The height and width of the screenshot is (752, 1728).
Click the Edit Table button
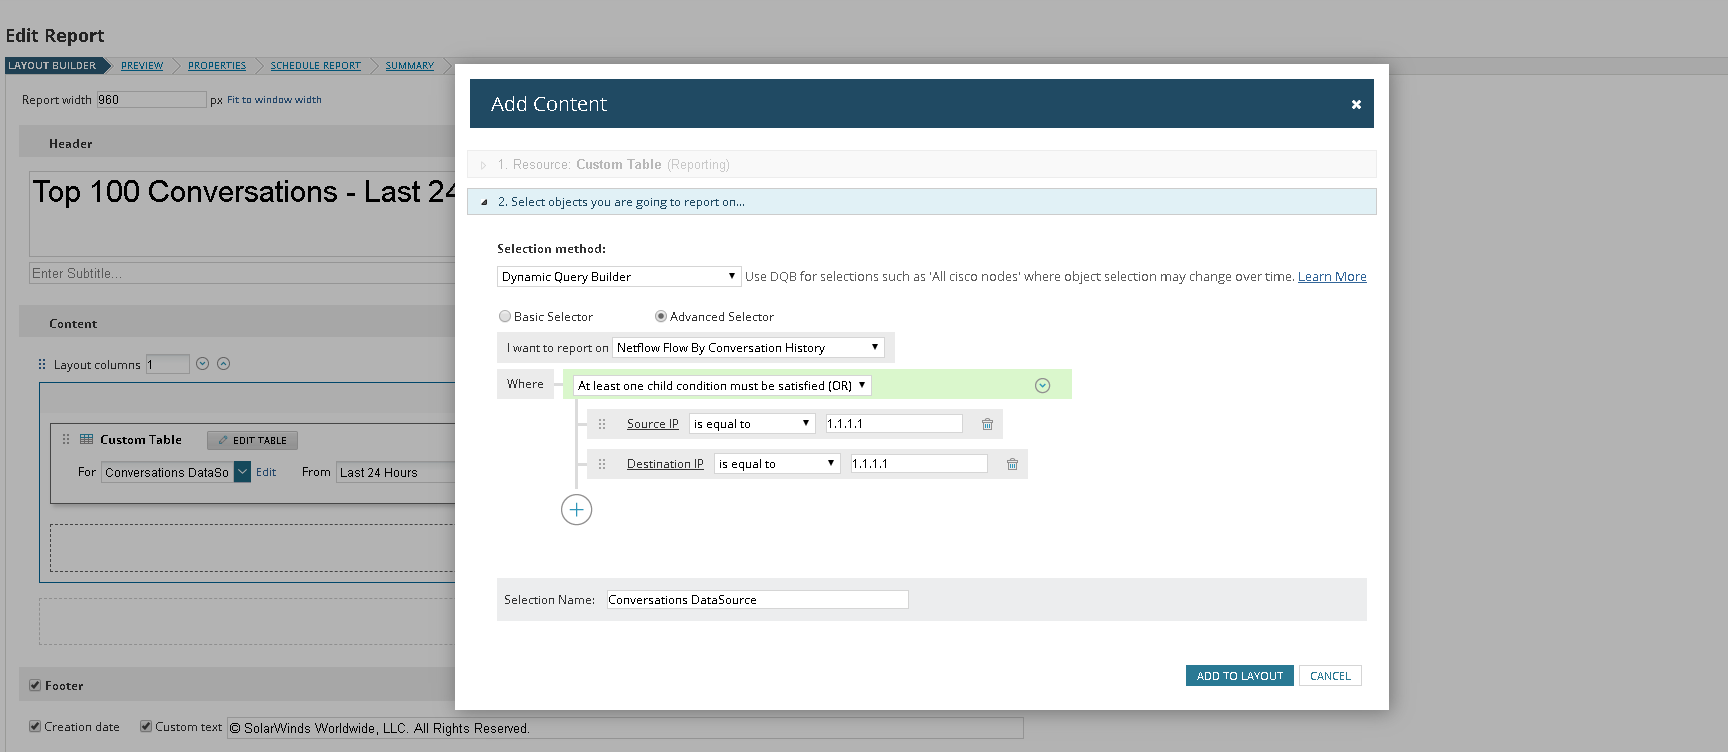tap(252, 440)
